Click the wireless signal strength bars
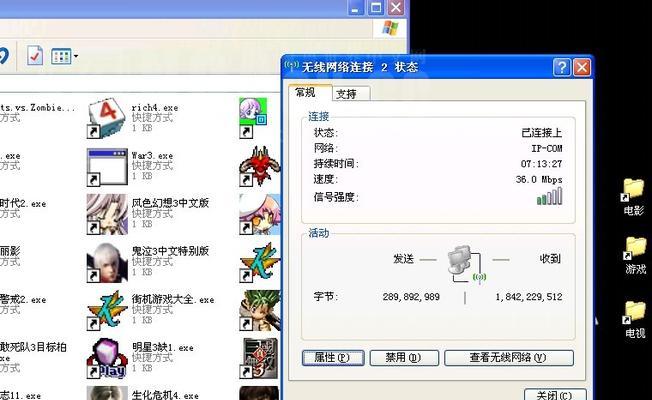The height and width of the screenshot is (400, 652). pyautogui.click(x=550, y=196)
